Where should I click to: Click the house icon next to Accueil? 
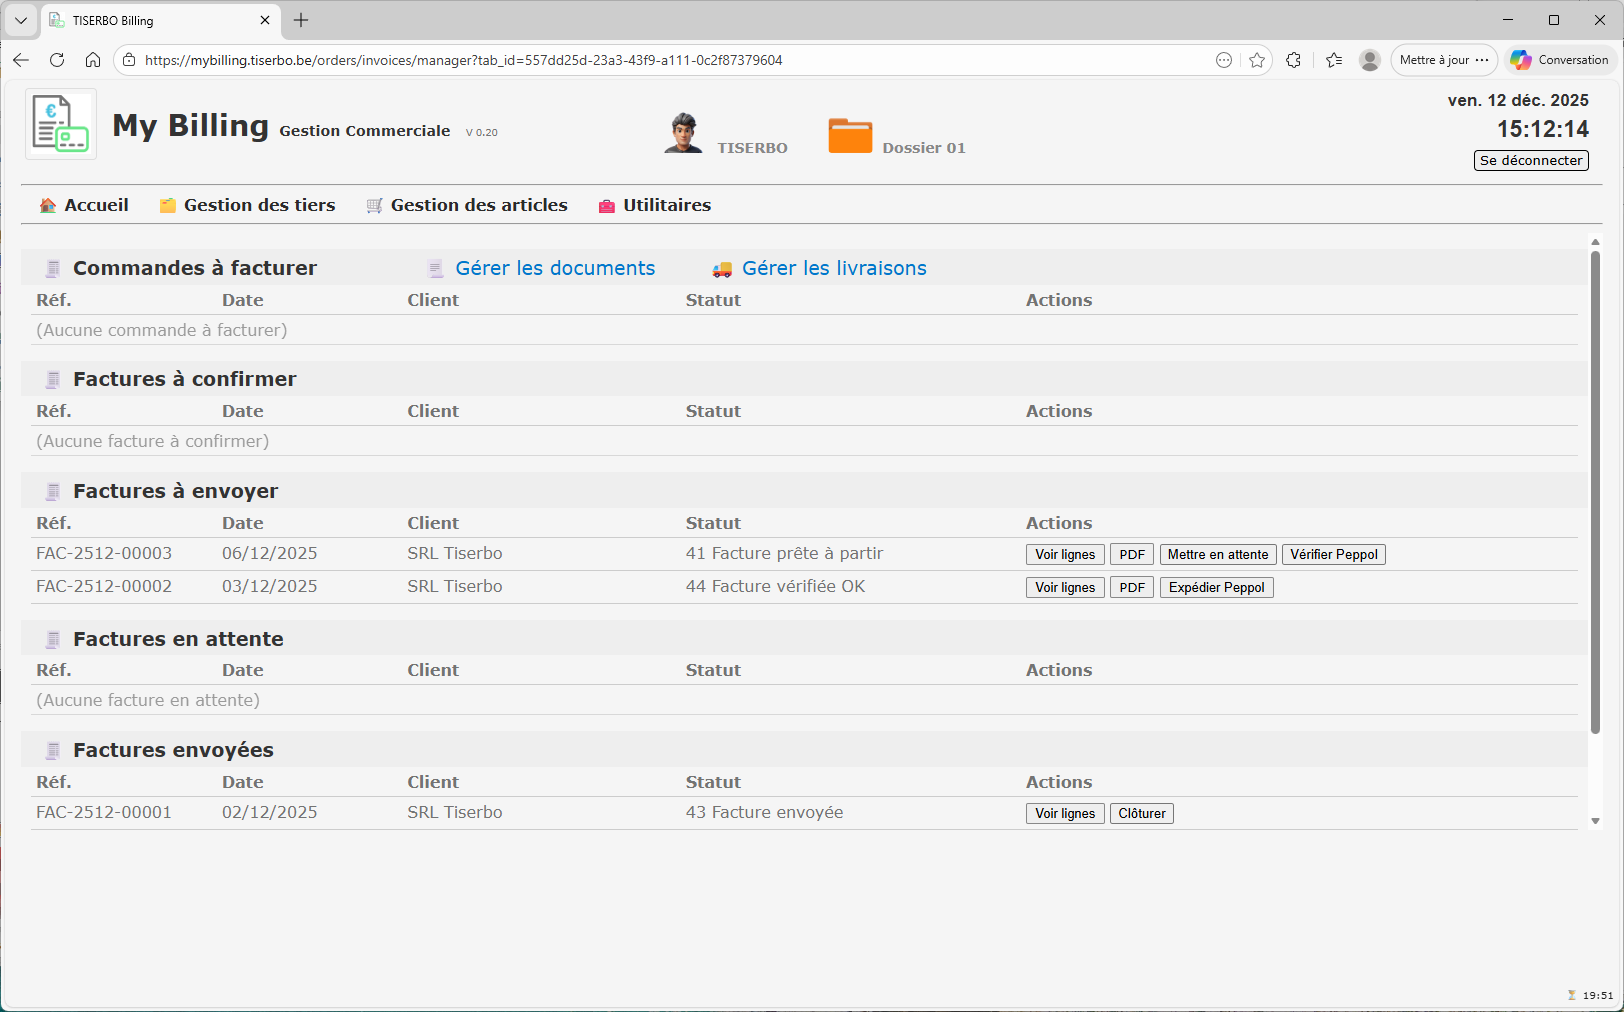(x=47, y=204)
